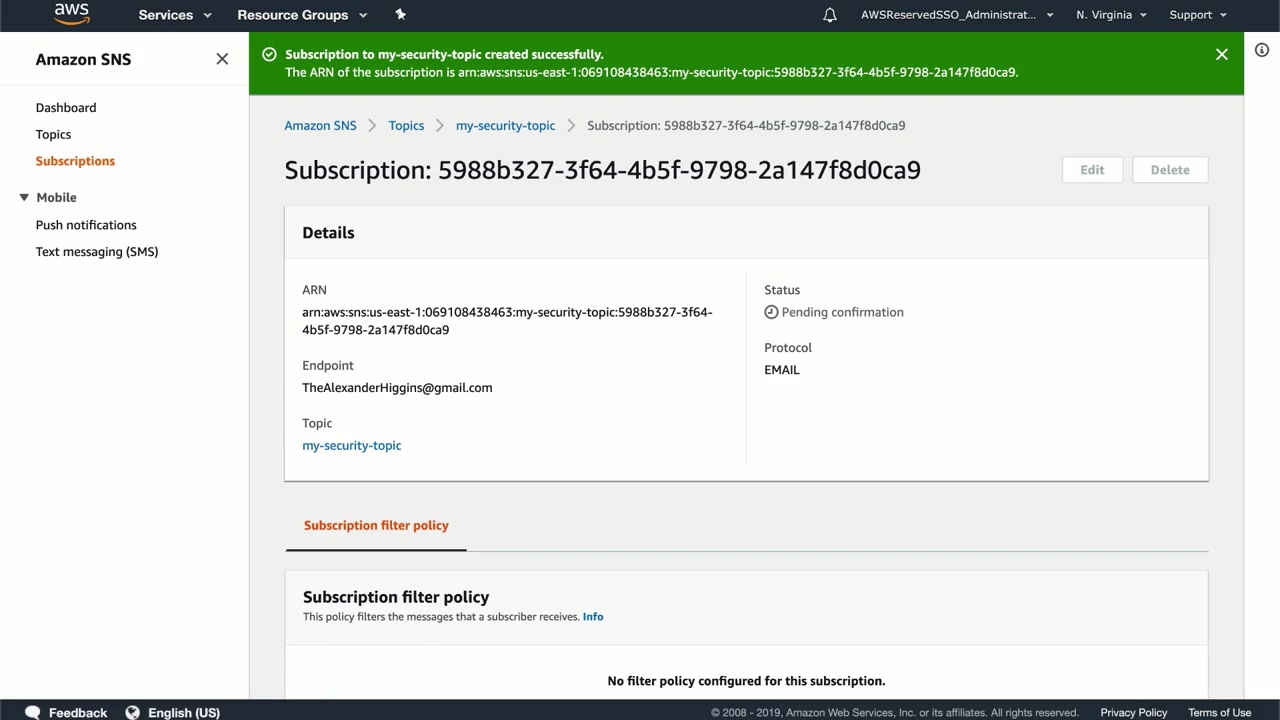The width and height of the screenshot is (1280, 720).
Task: Open the info panel icon at right edge
Action: pyautogui.click(x=1262, y=50)
